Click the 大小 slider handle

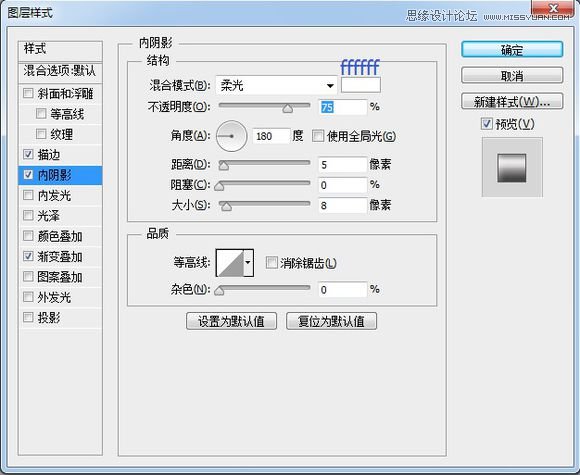tap(226, 206)
